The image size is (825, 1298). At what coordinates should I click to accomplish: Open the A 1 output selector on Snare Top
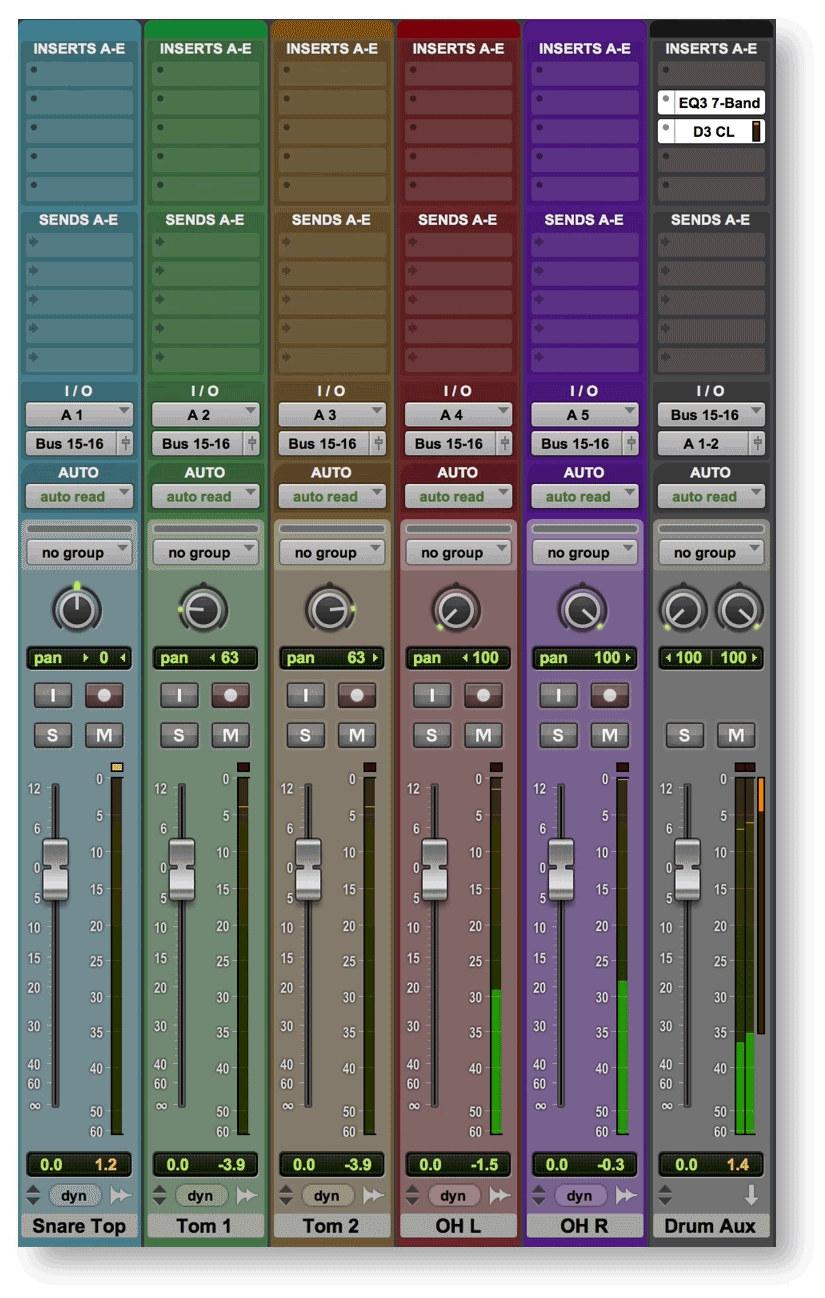tap(79, 414)
